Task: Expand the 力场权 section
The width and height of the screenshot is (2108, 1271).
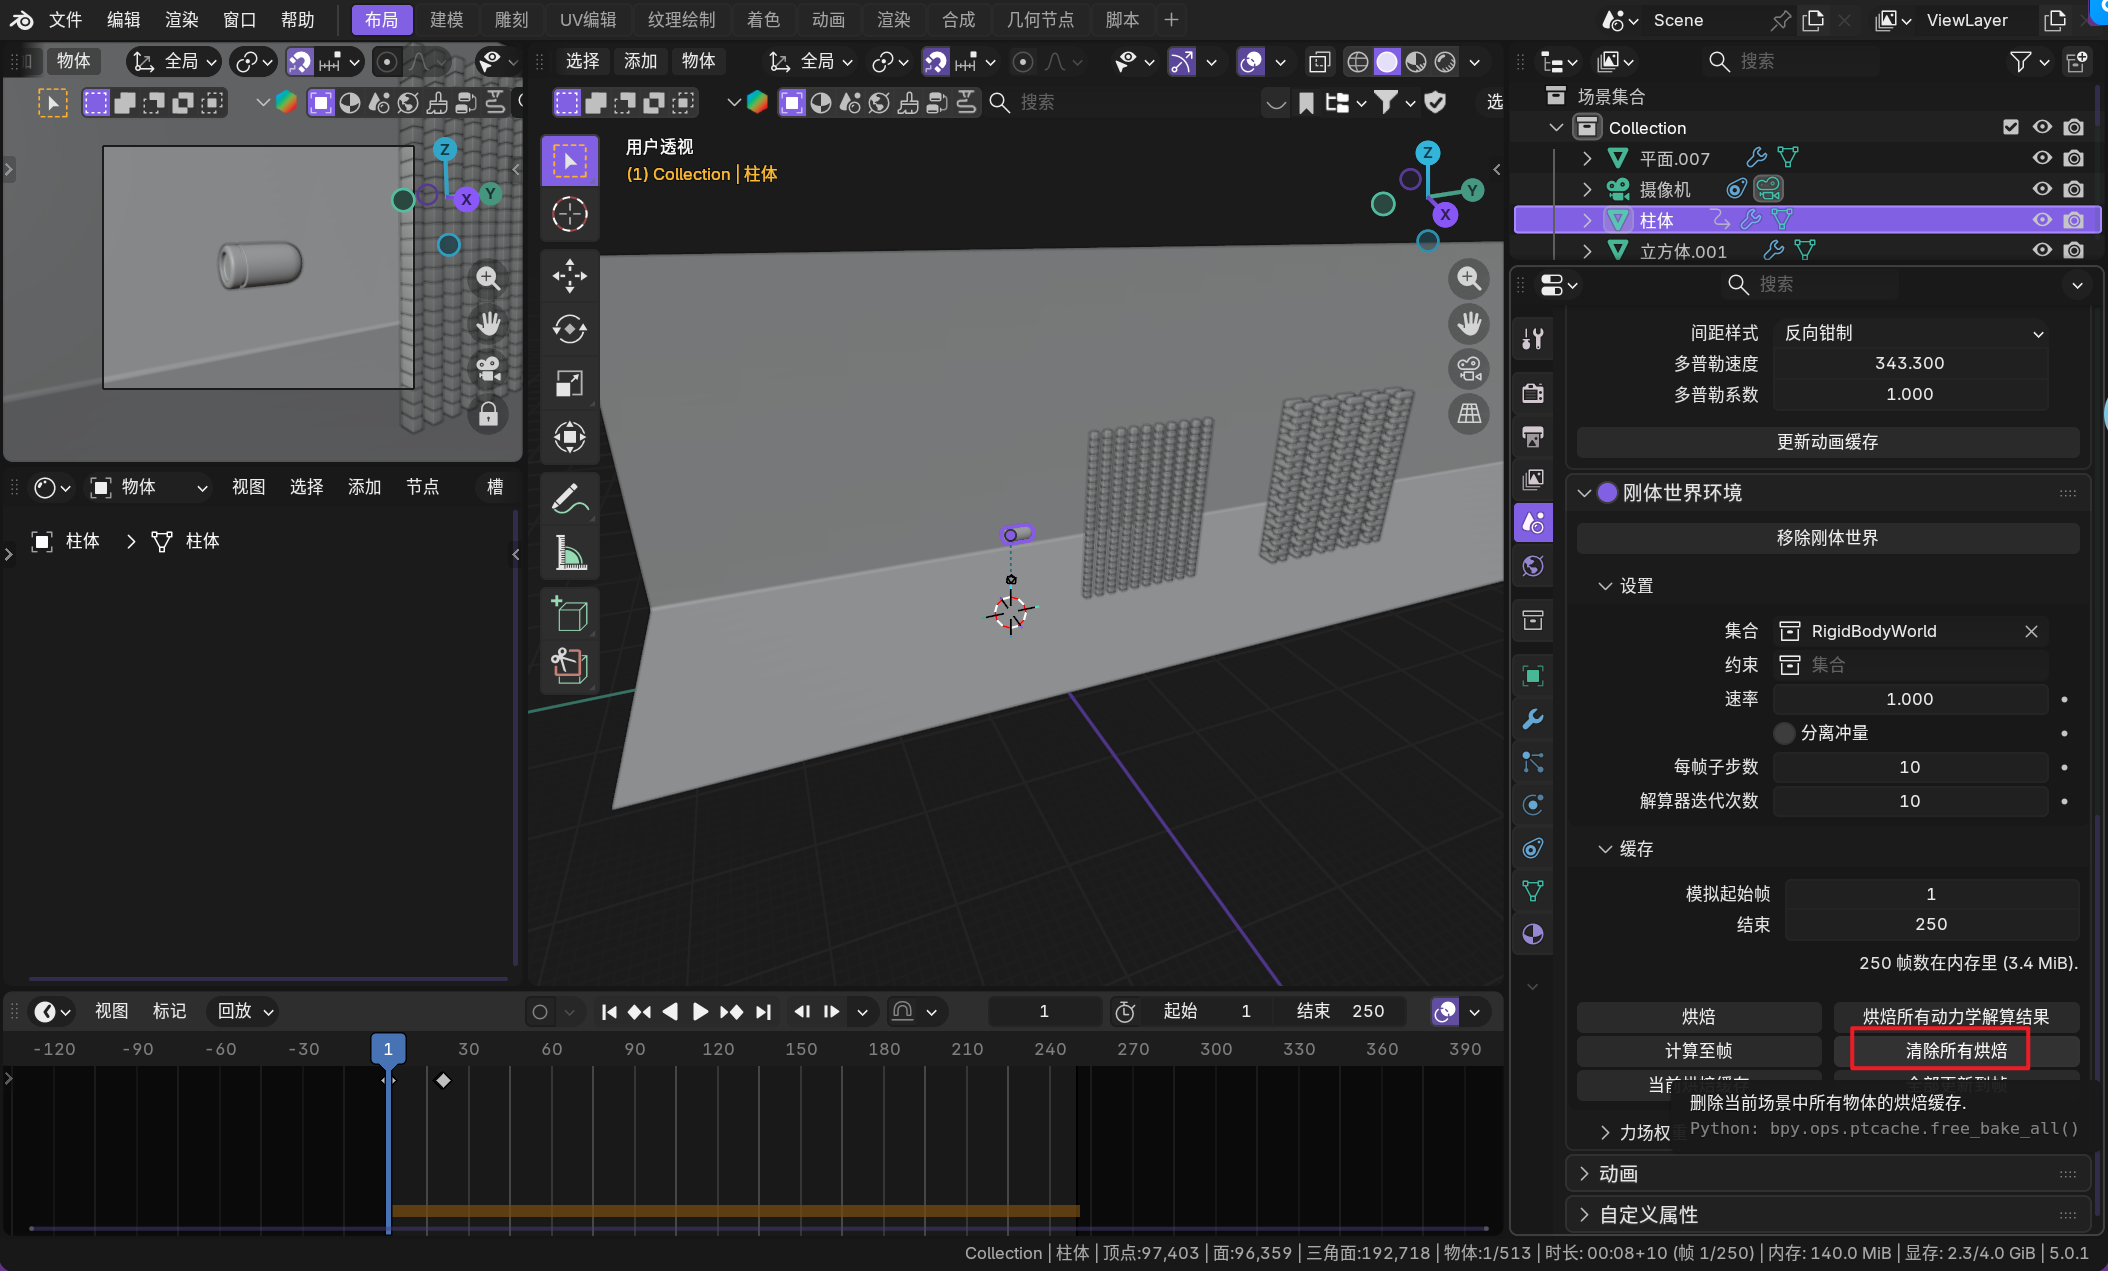Action: click(x=1605, y=1132)
